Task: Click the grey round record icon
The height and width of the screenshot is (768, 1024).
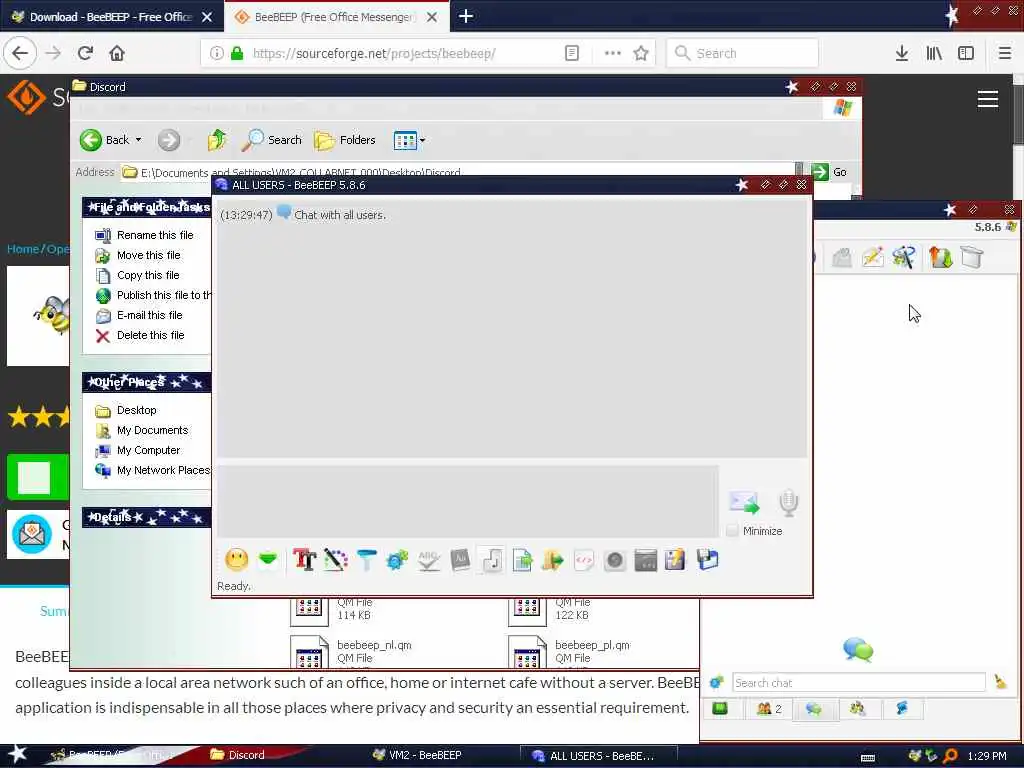Action: (x=615, y=560)
